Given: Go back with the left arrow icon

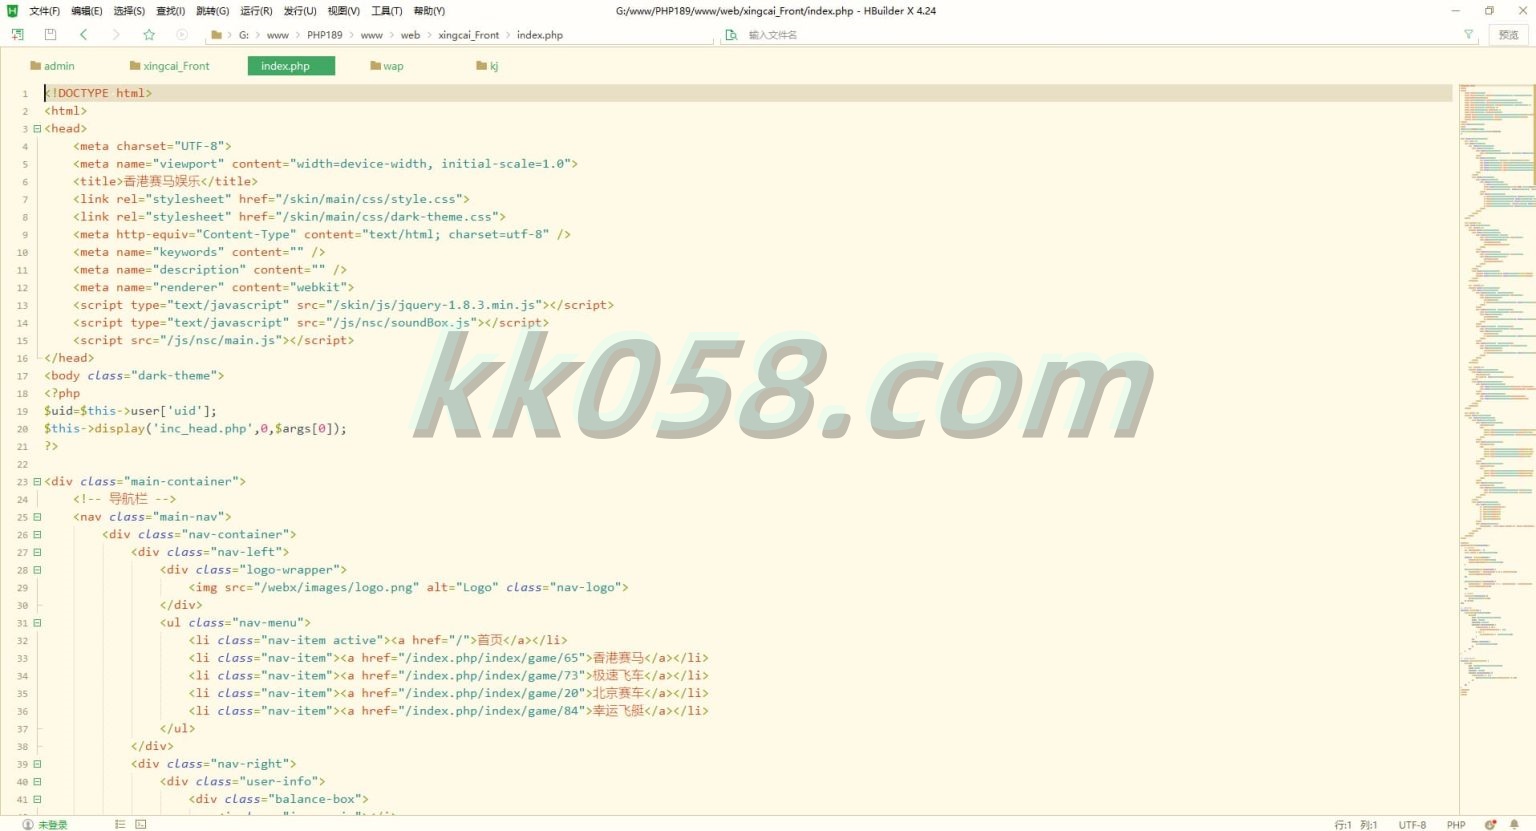Looking at the screenshot, I should 83,35.
